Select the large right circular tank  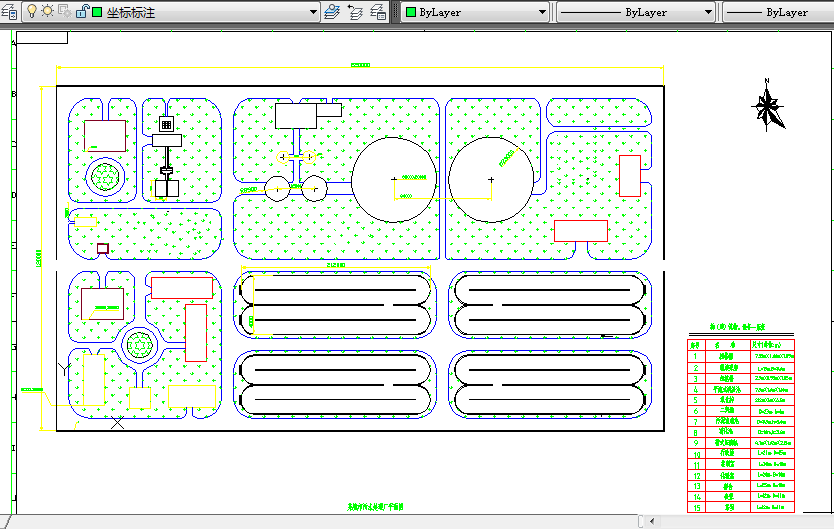(x=490, y=179)
